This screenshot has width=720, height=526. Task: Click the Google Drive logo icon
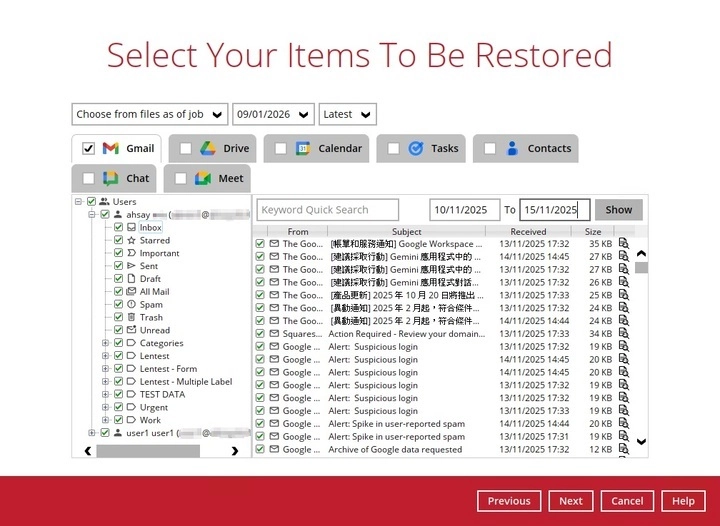(208, 148)
